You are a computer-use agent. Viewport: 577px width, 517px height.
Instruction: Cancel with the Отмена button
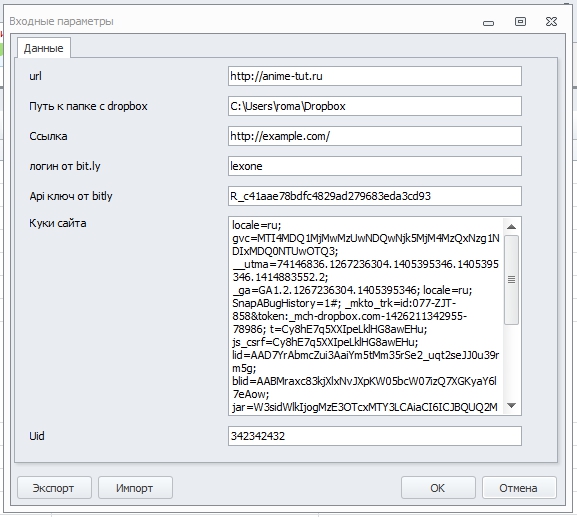519,488
